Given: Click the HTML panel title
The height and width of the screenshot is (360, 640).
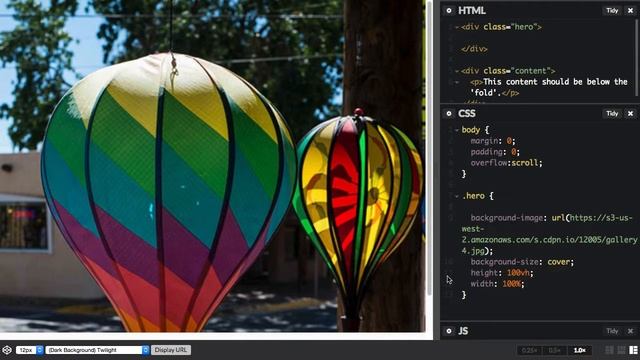Looking at the screenshot, I should [472, 11].
